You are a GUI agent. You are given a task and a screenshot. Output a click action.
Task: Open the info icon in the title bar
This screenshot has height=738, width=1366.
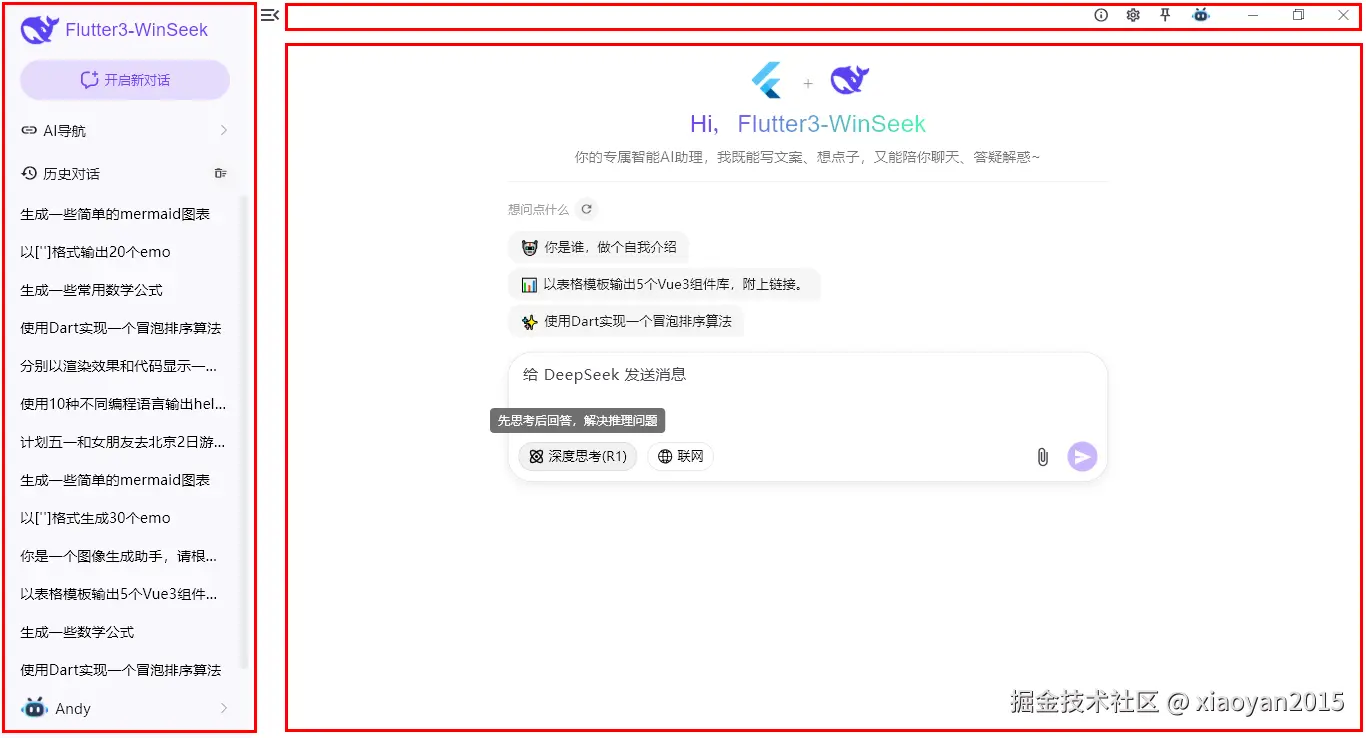[1101, 15]
